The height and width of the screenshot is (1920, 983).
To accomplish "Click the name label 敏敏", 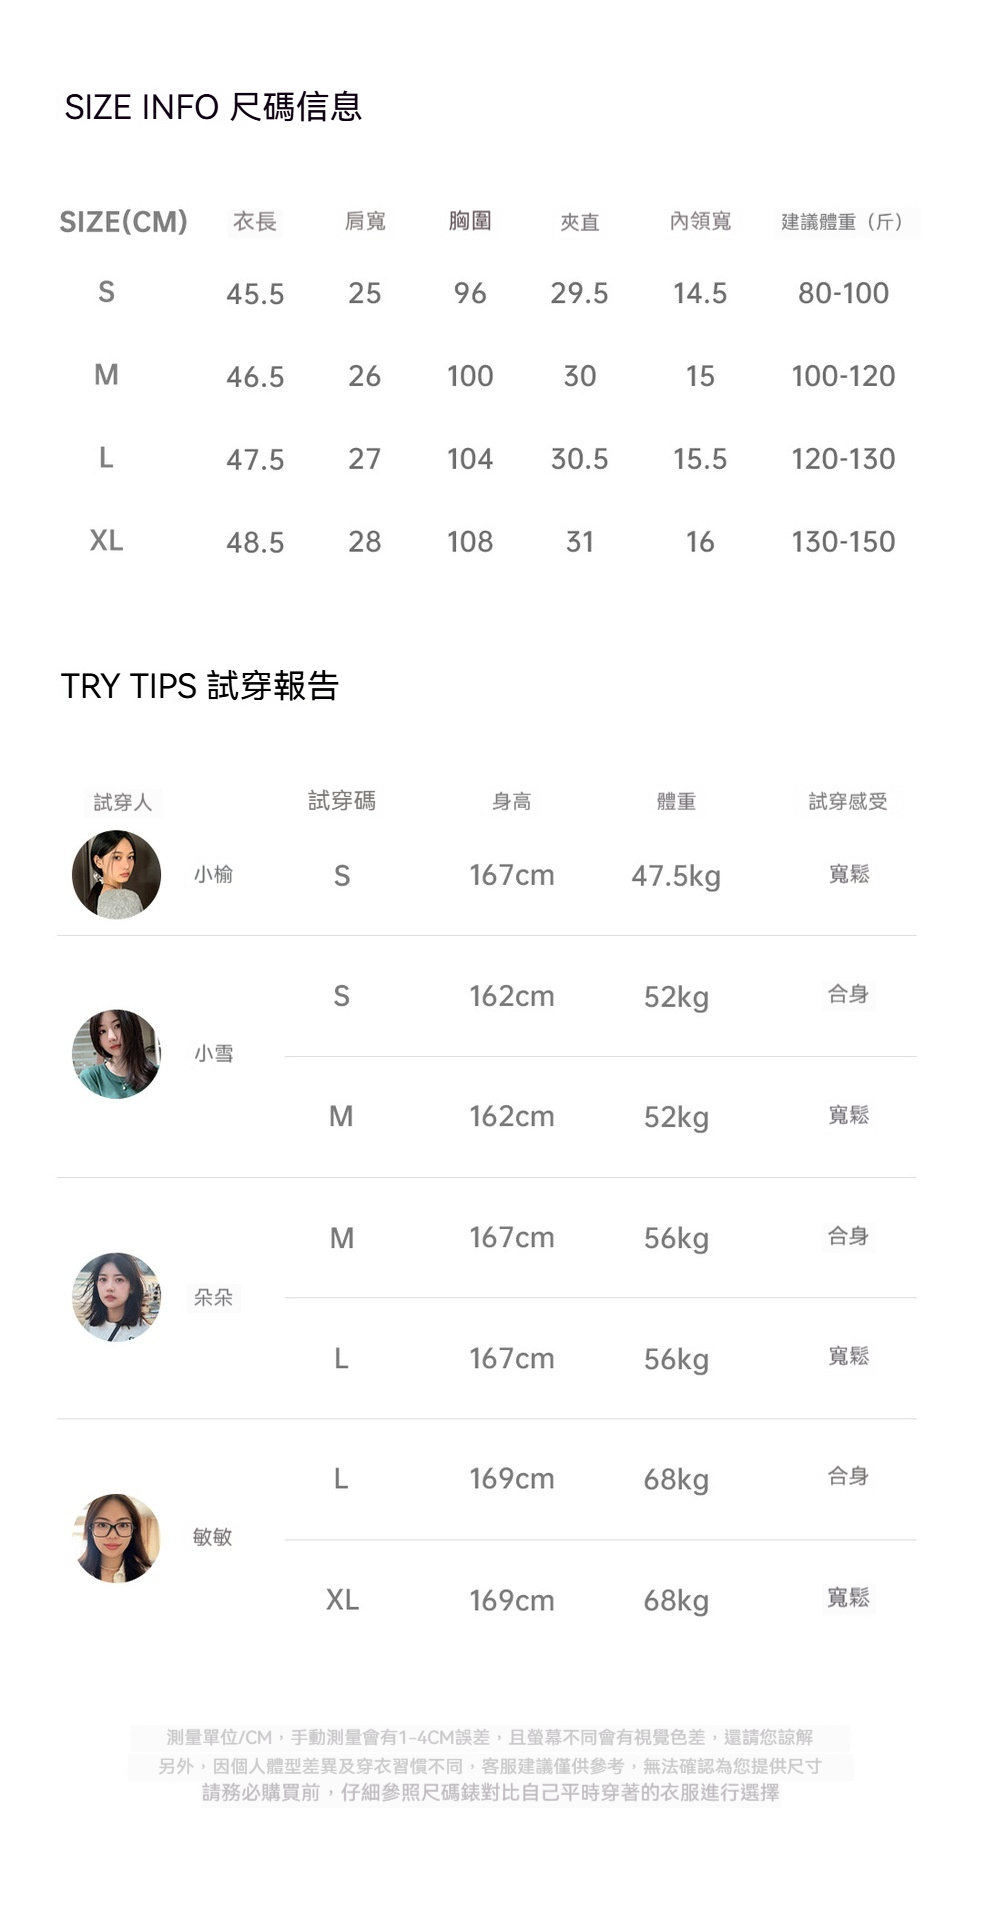I will point(212,1537).
